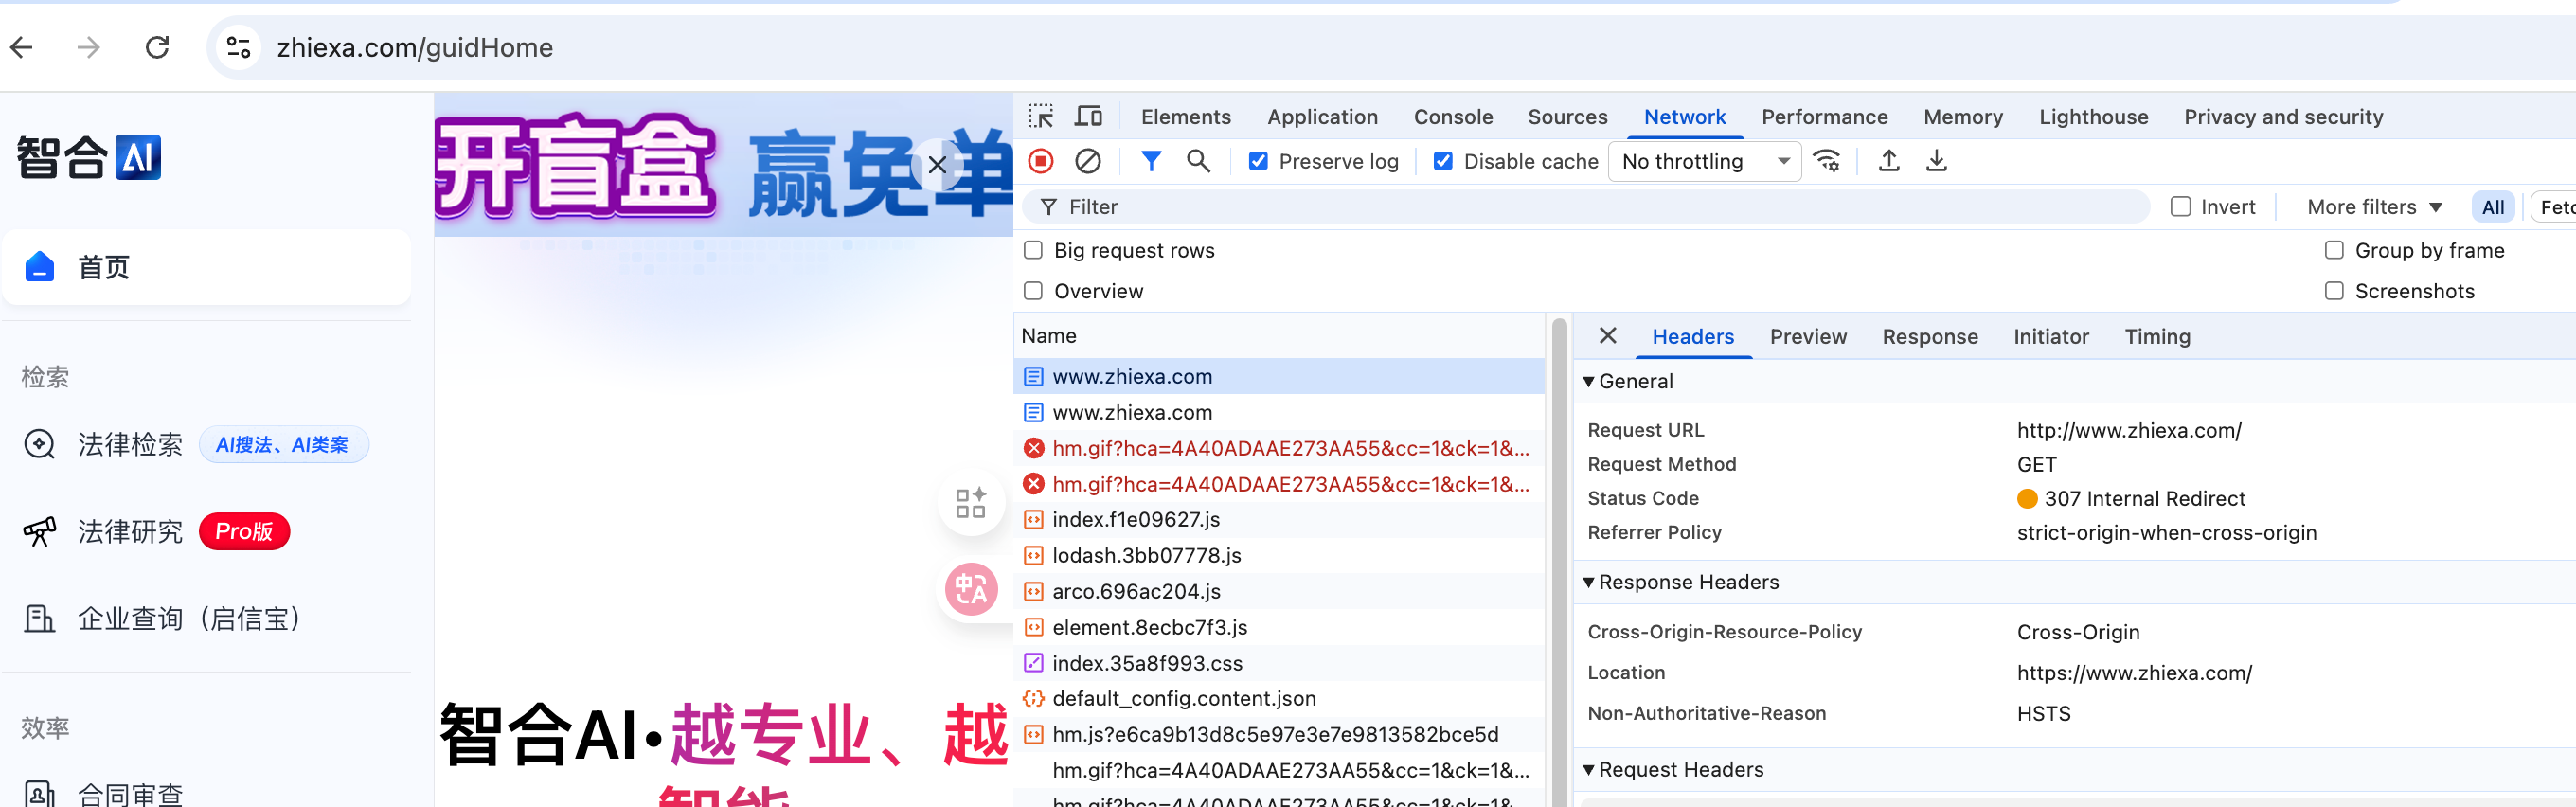Close the request details pane
Image resolution: width=2576 pixels, height=807 pixels.
click(x=1607, y=336)
